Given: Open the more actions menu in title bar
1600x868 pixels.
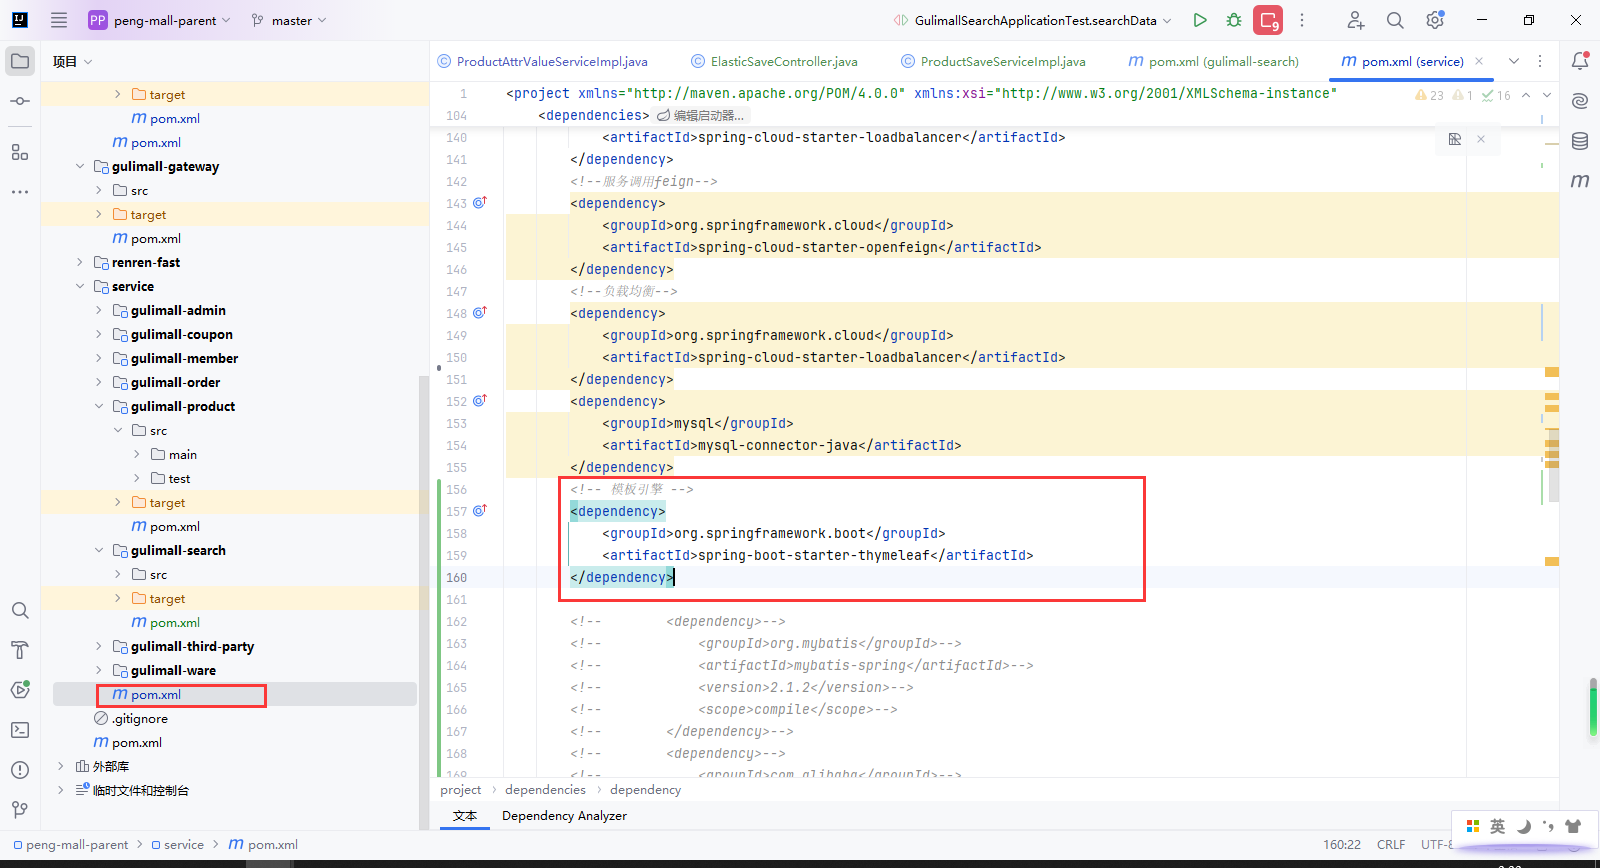Looking at the screenshot, I should [1302, 20].
